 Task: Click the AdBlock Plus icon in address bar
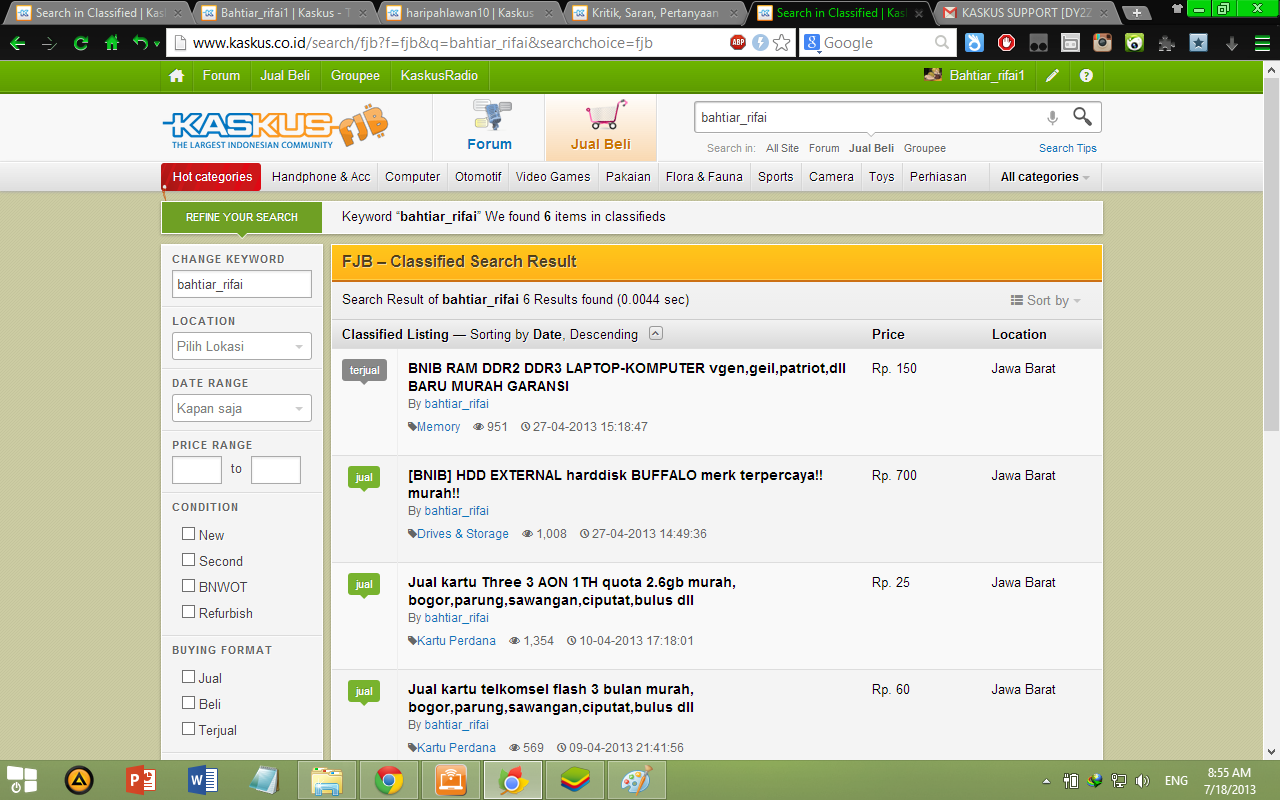coord(738,43)
